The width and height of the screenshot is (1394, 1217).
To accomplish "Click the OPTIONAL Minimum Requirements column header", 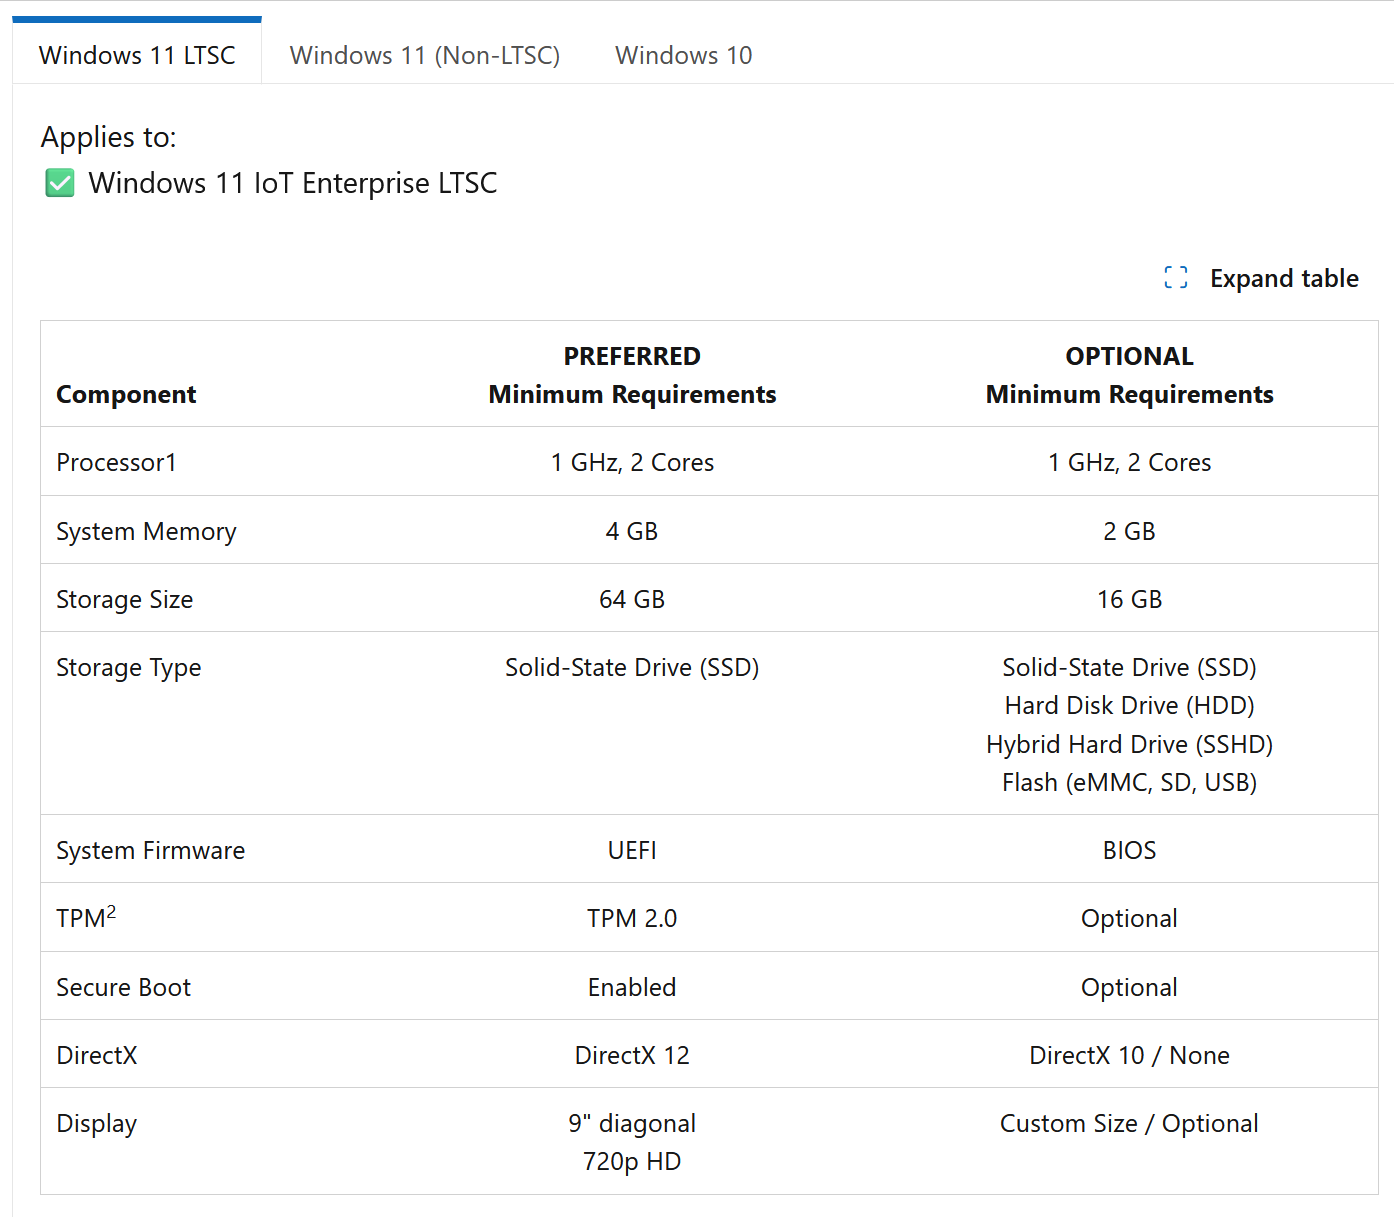I will pos(1129,375).
